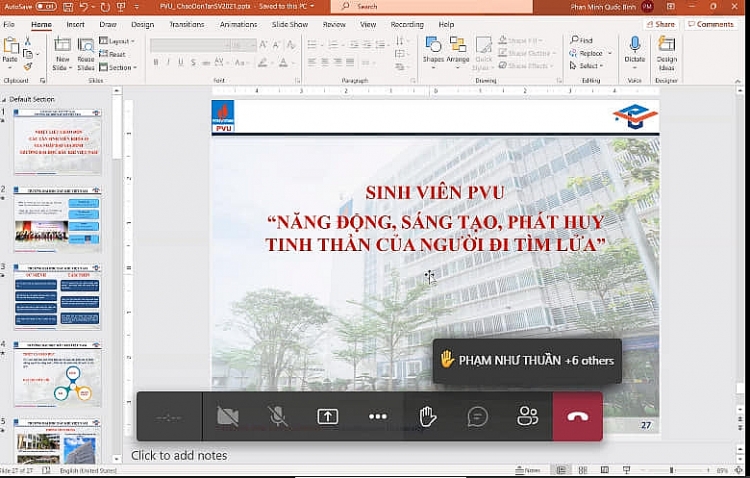Switch to Slide Sorter view icon
The width and height of the screenshot is (750, 478).
(583, 470)
